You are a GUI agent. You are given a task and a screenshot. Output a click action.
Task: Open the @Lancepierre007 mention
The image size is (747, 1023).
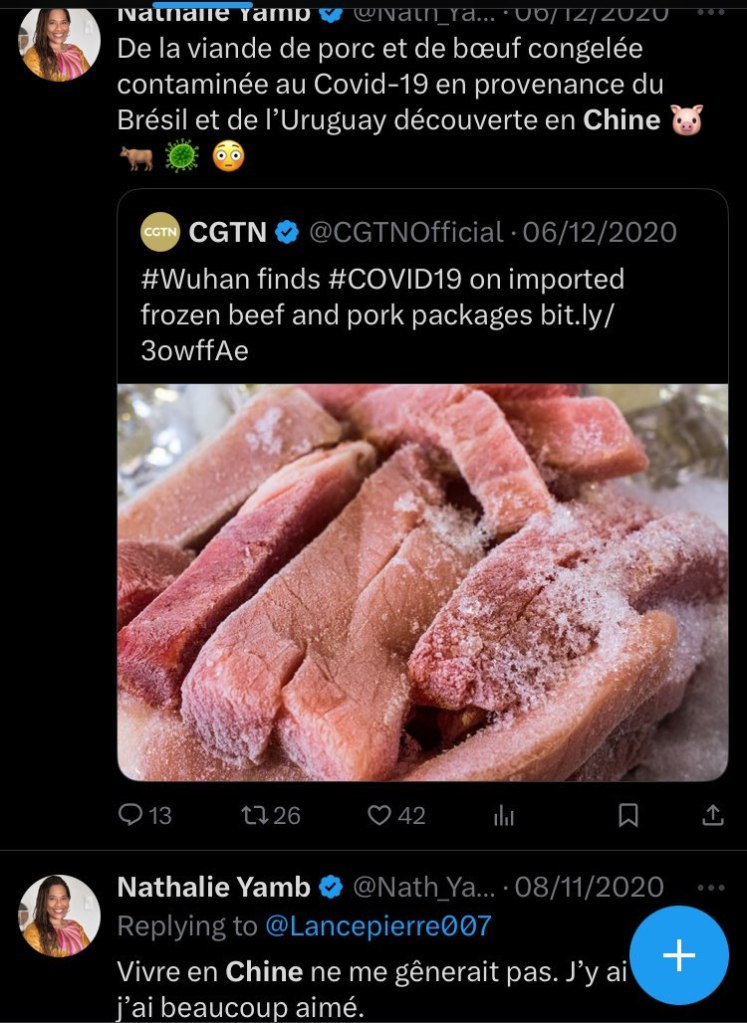point(378,926)
